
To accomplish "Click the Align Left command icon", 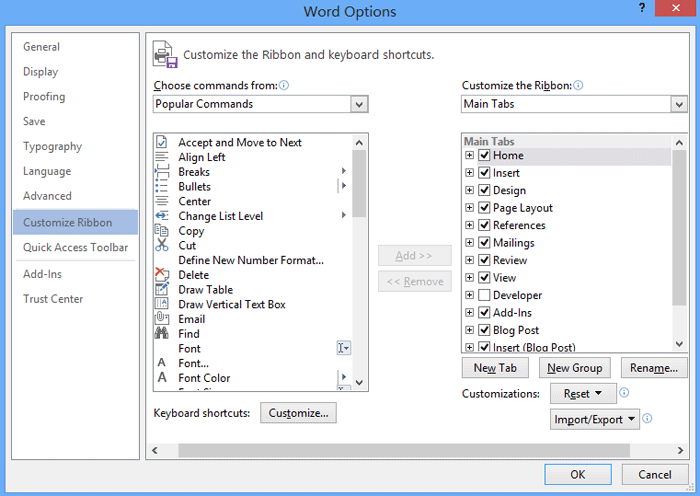I will 162,157.
